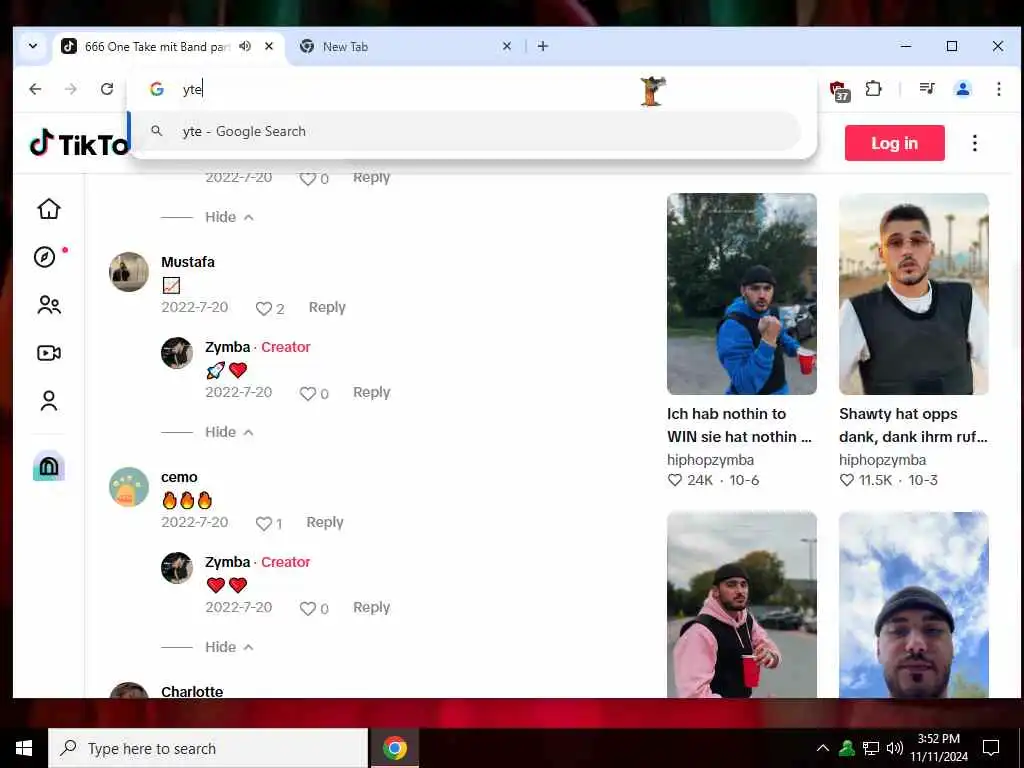Reply to Mustafa's comment
The width and height of the screenshot is (1024, 768).
[327, 307]
